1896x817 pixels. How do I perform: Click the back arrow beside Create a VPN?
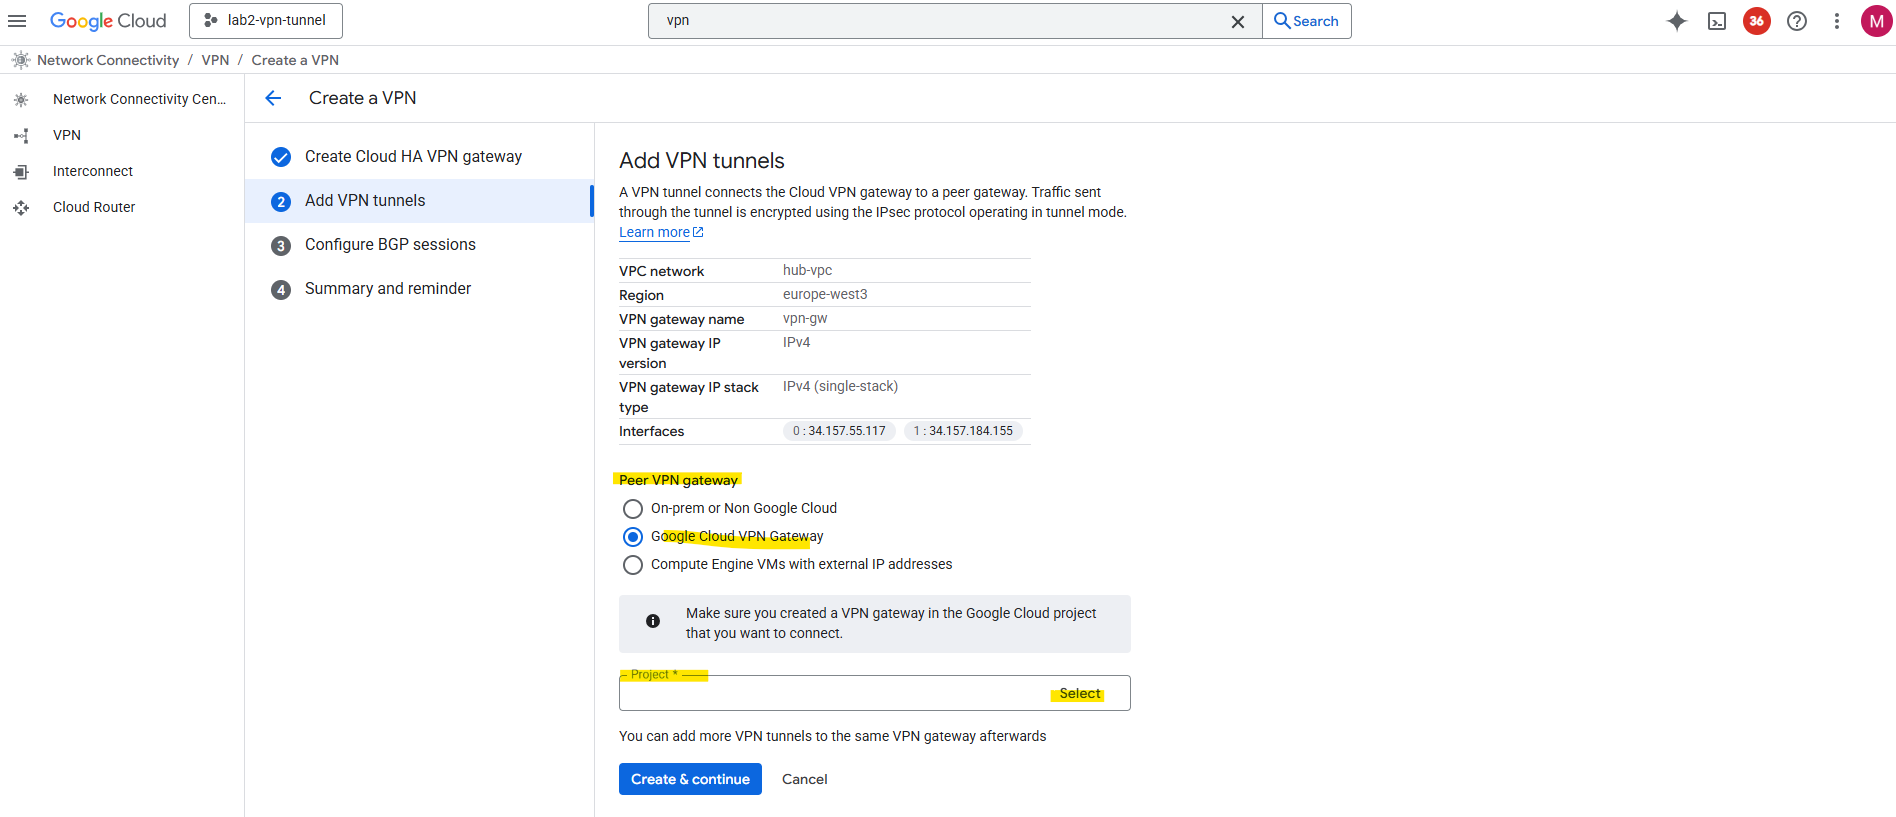tap(273, 98)
